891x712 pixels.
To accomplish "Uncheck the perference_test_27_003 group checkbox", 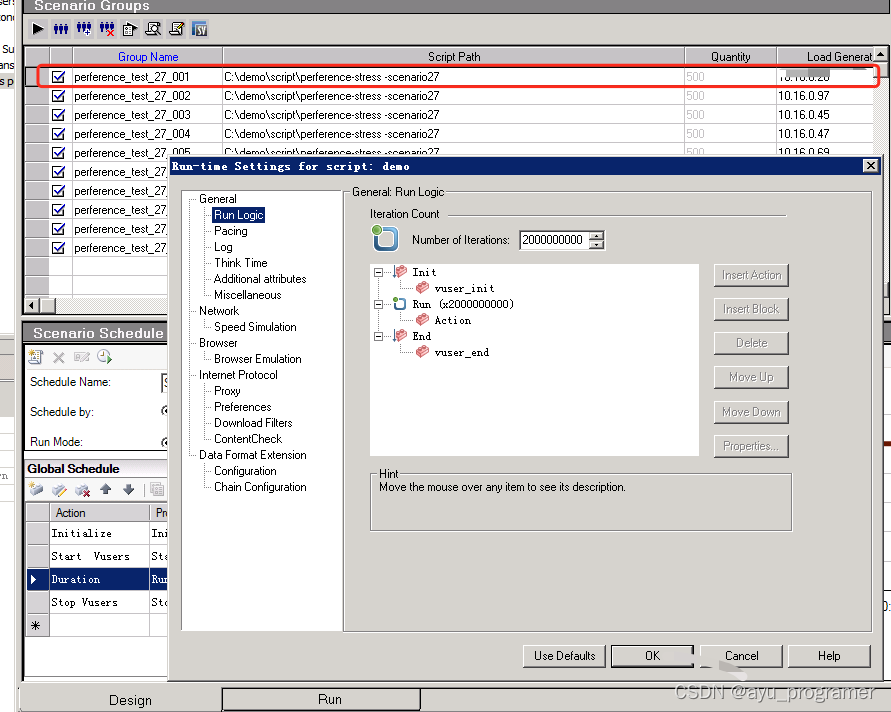I will point(59,115).
